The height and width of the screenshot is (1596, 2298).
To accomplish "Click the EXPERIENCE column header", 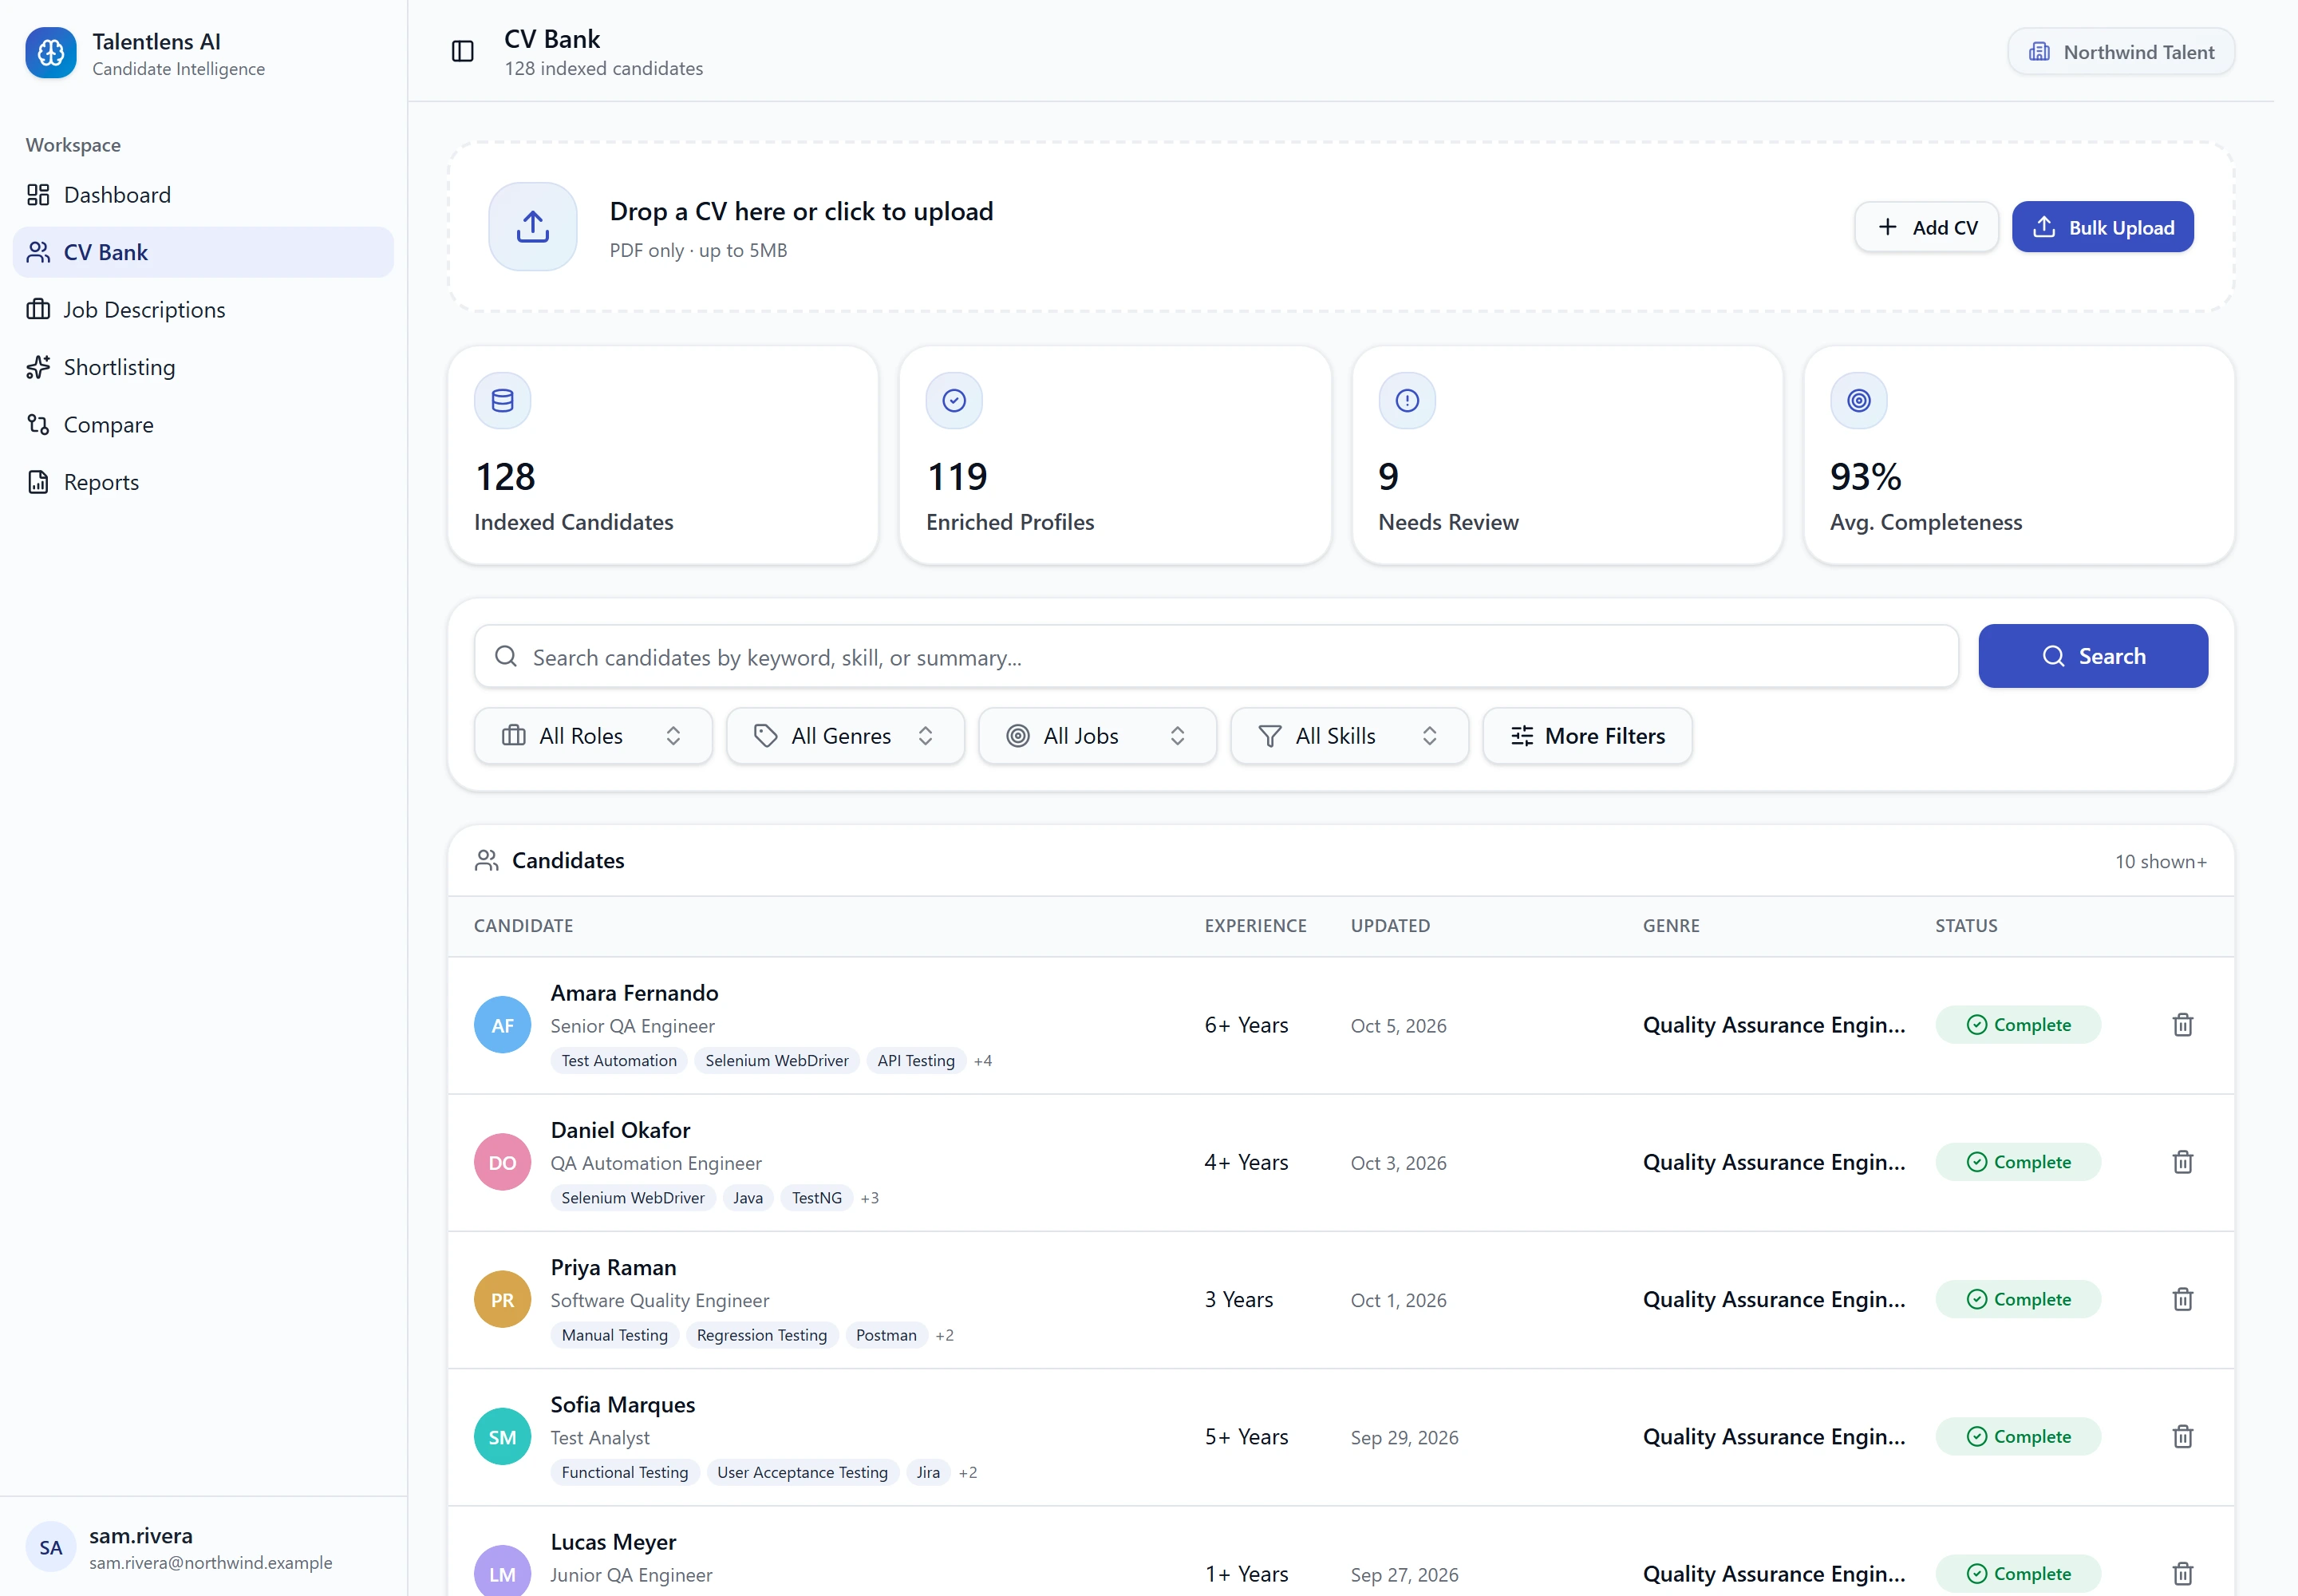I will (x=1255, y=926).
